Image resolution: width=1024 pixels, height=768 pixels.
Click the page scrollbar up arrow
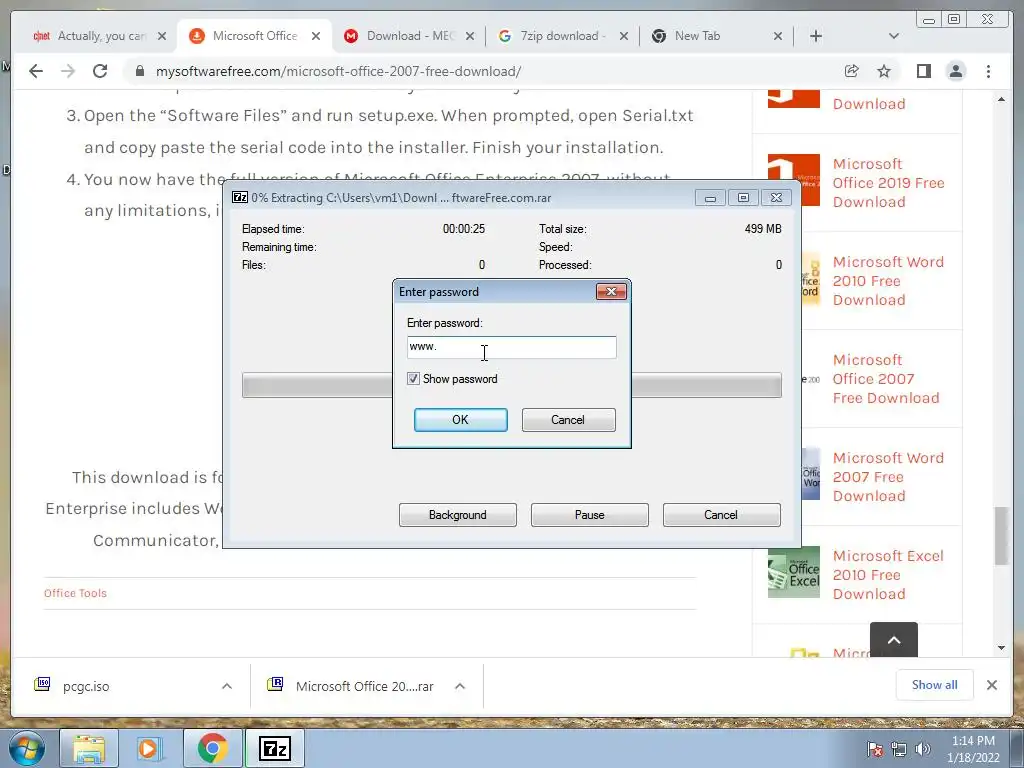click(x=1001, y=99)
